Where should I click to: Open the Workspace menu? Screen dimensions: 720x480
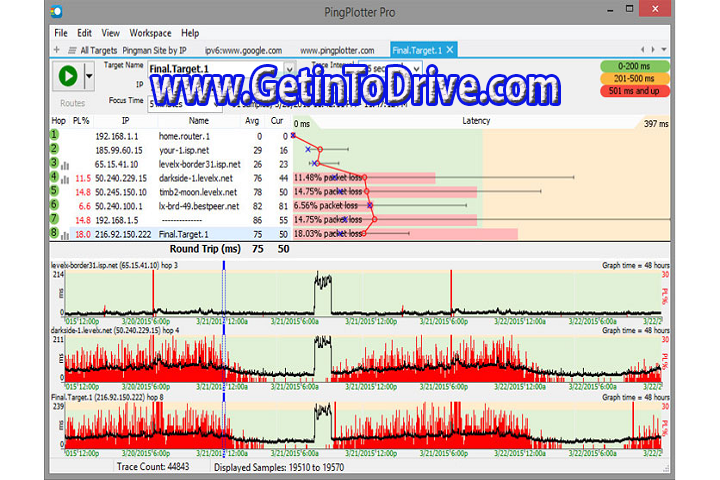tap(150, 33)
